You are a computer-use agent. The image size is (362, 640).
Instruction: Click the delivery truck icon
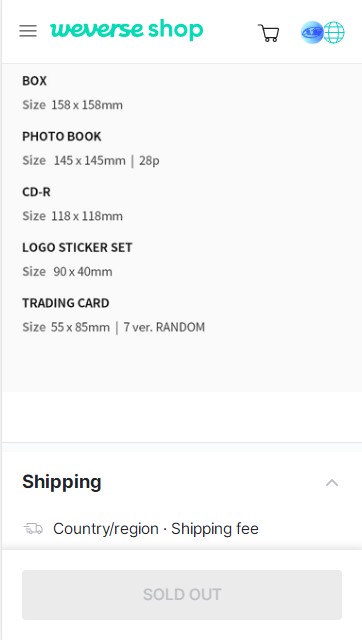(33, 529)
